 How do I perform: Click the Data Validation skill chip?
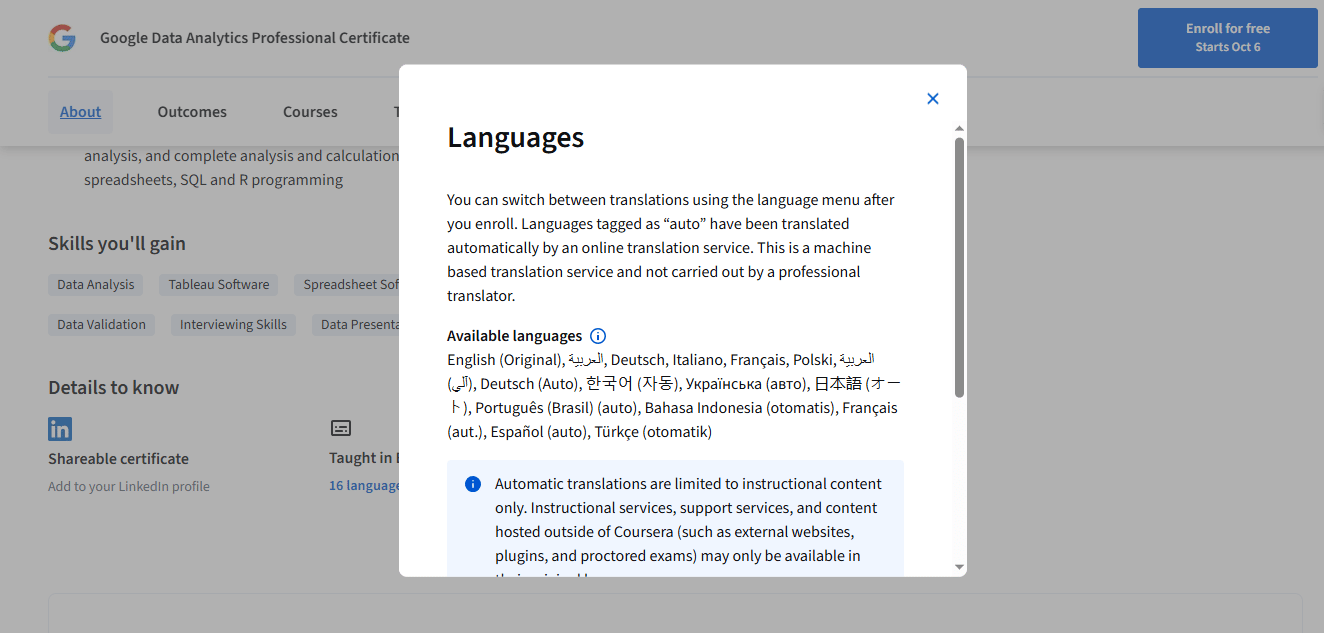(101, 325)
